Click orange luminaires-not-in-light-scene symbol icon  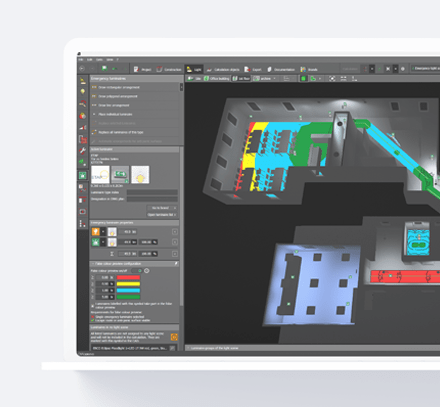pos(174,337)
